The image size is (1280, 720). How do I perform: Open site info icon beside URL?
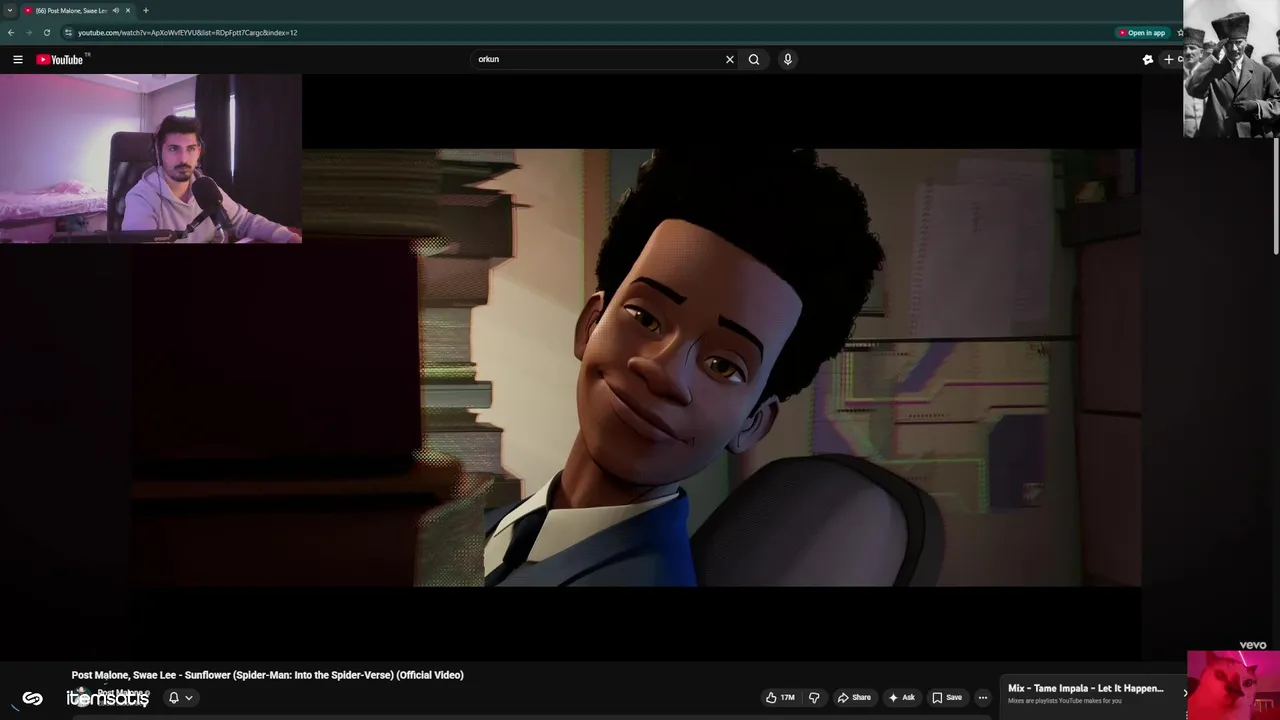point(68,32)
